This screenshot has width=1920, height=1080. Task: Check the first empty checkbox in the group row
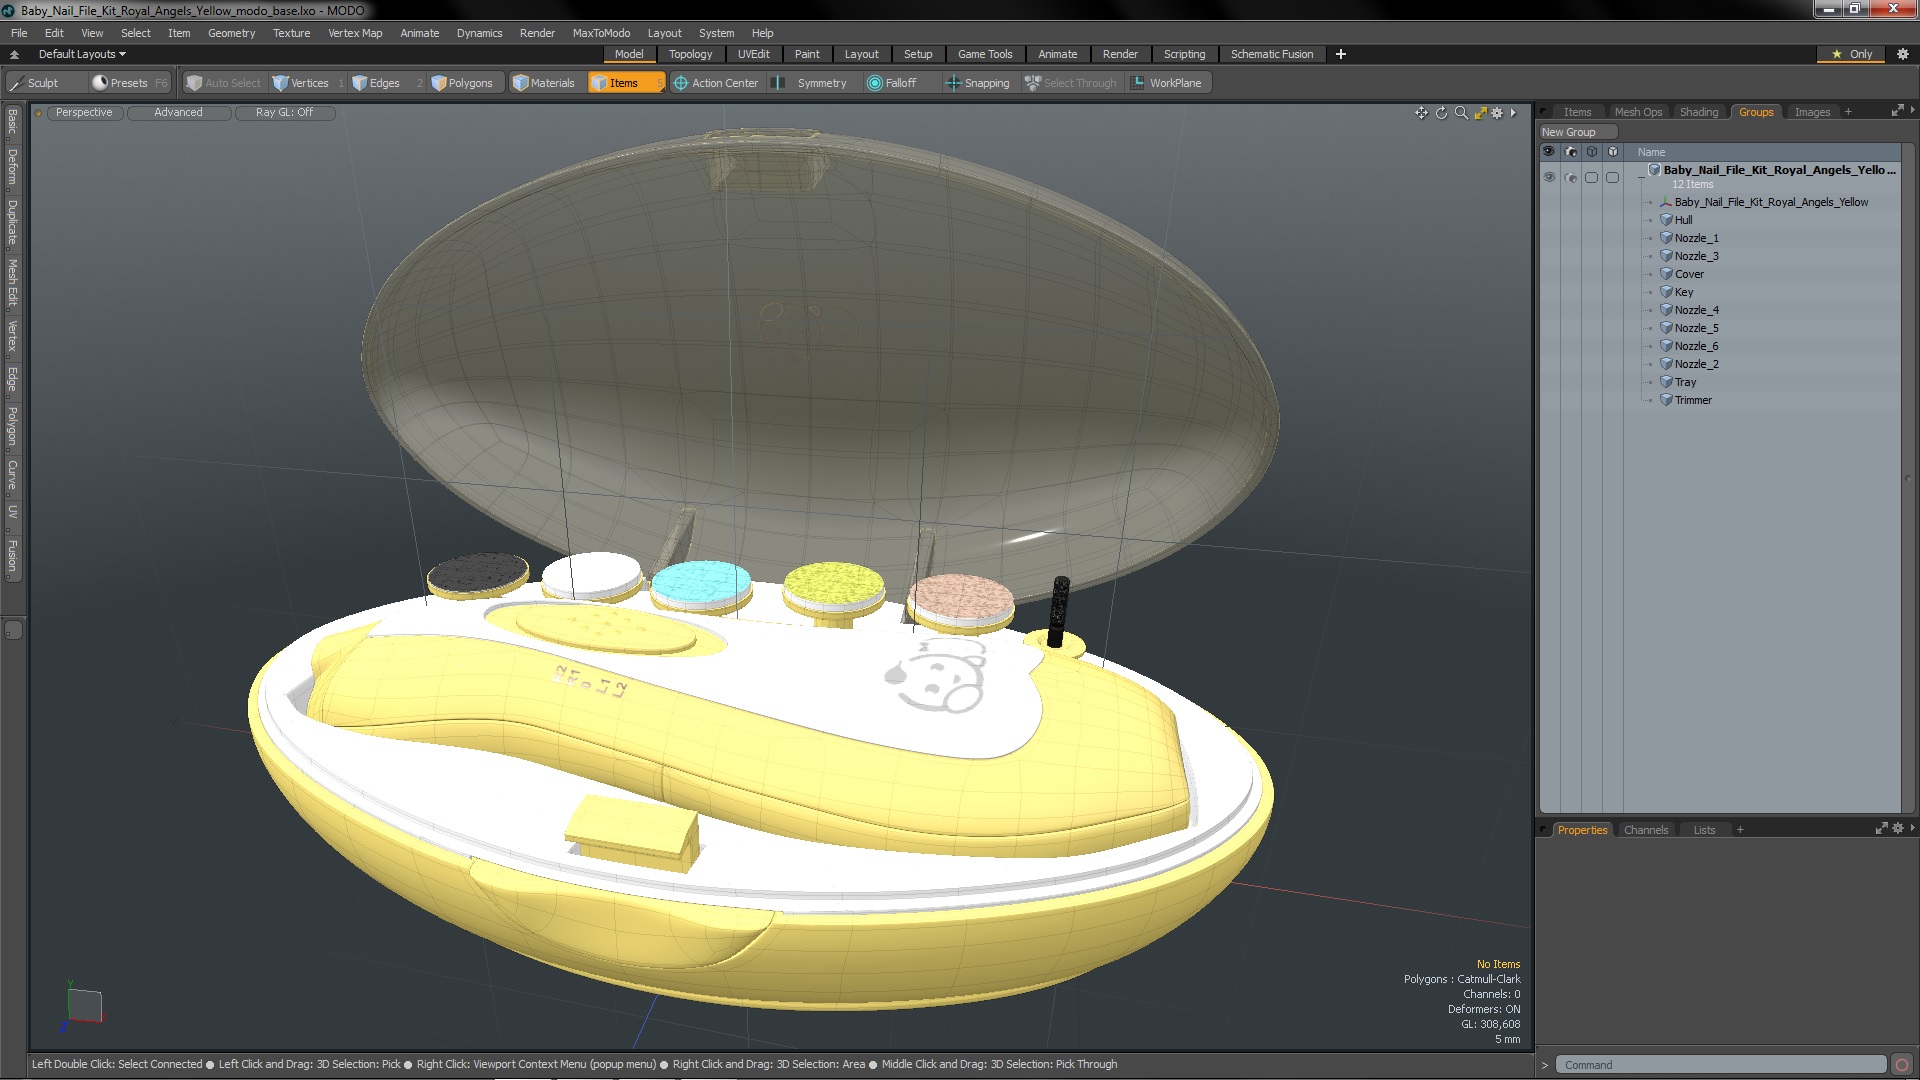(1591, 177)
